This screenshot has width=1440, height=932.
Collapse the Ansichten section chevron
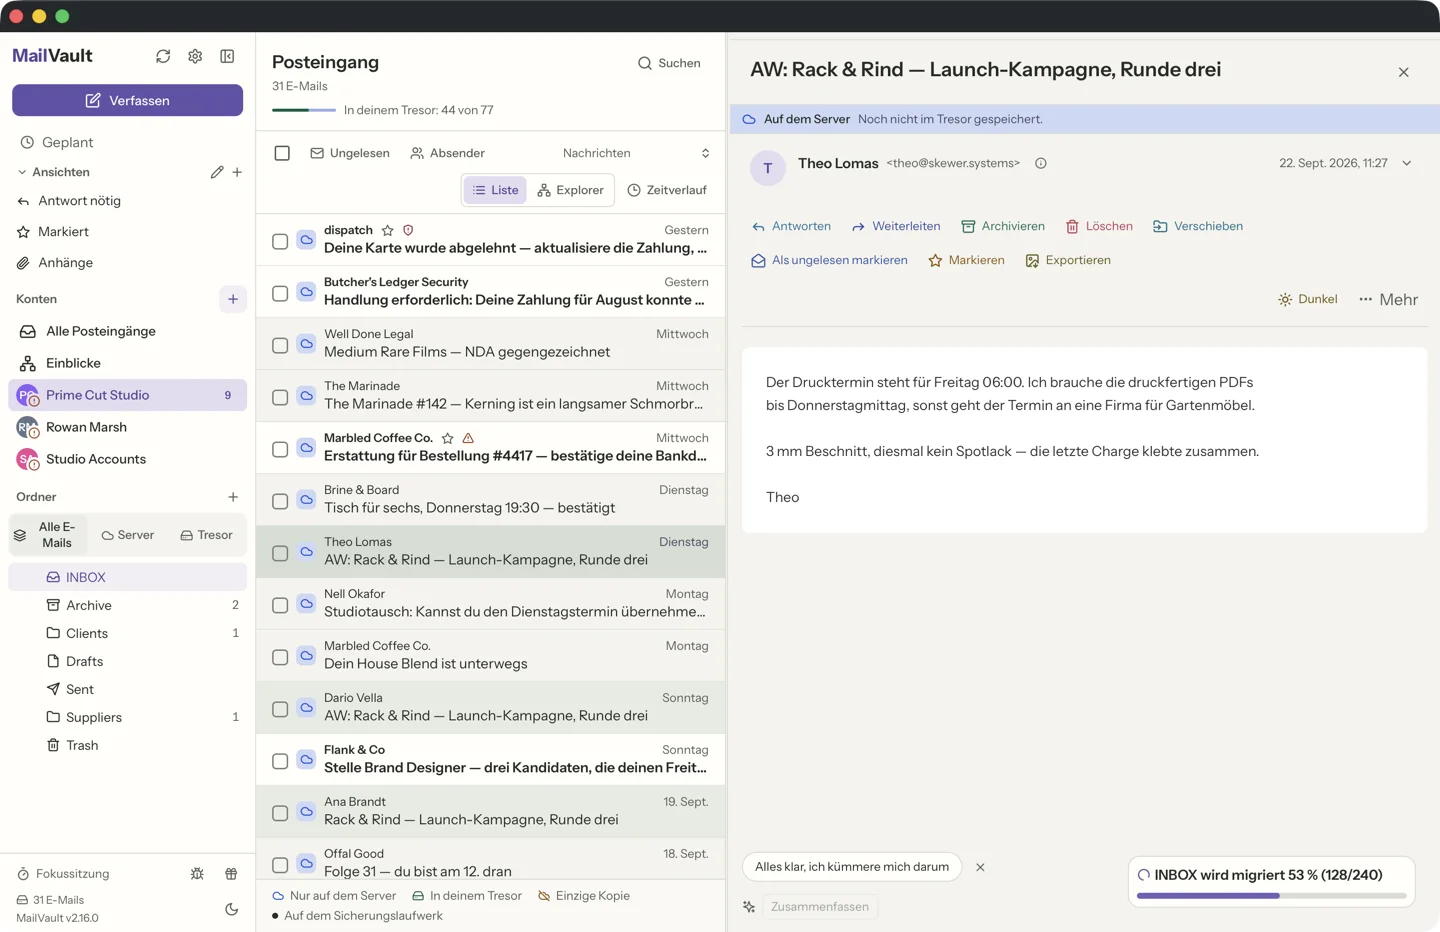tap(22, 172)
